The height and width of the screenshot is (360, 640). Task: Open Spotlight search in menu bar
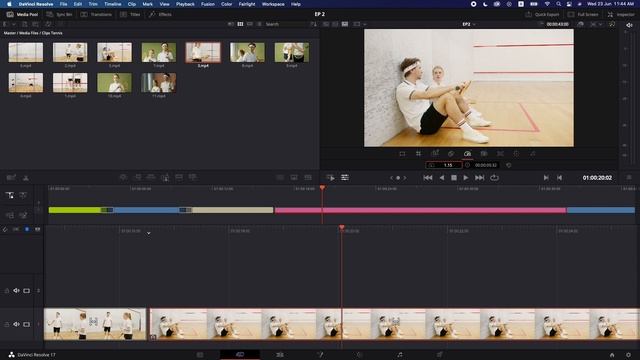click(x=558, y=4)
